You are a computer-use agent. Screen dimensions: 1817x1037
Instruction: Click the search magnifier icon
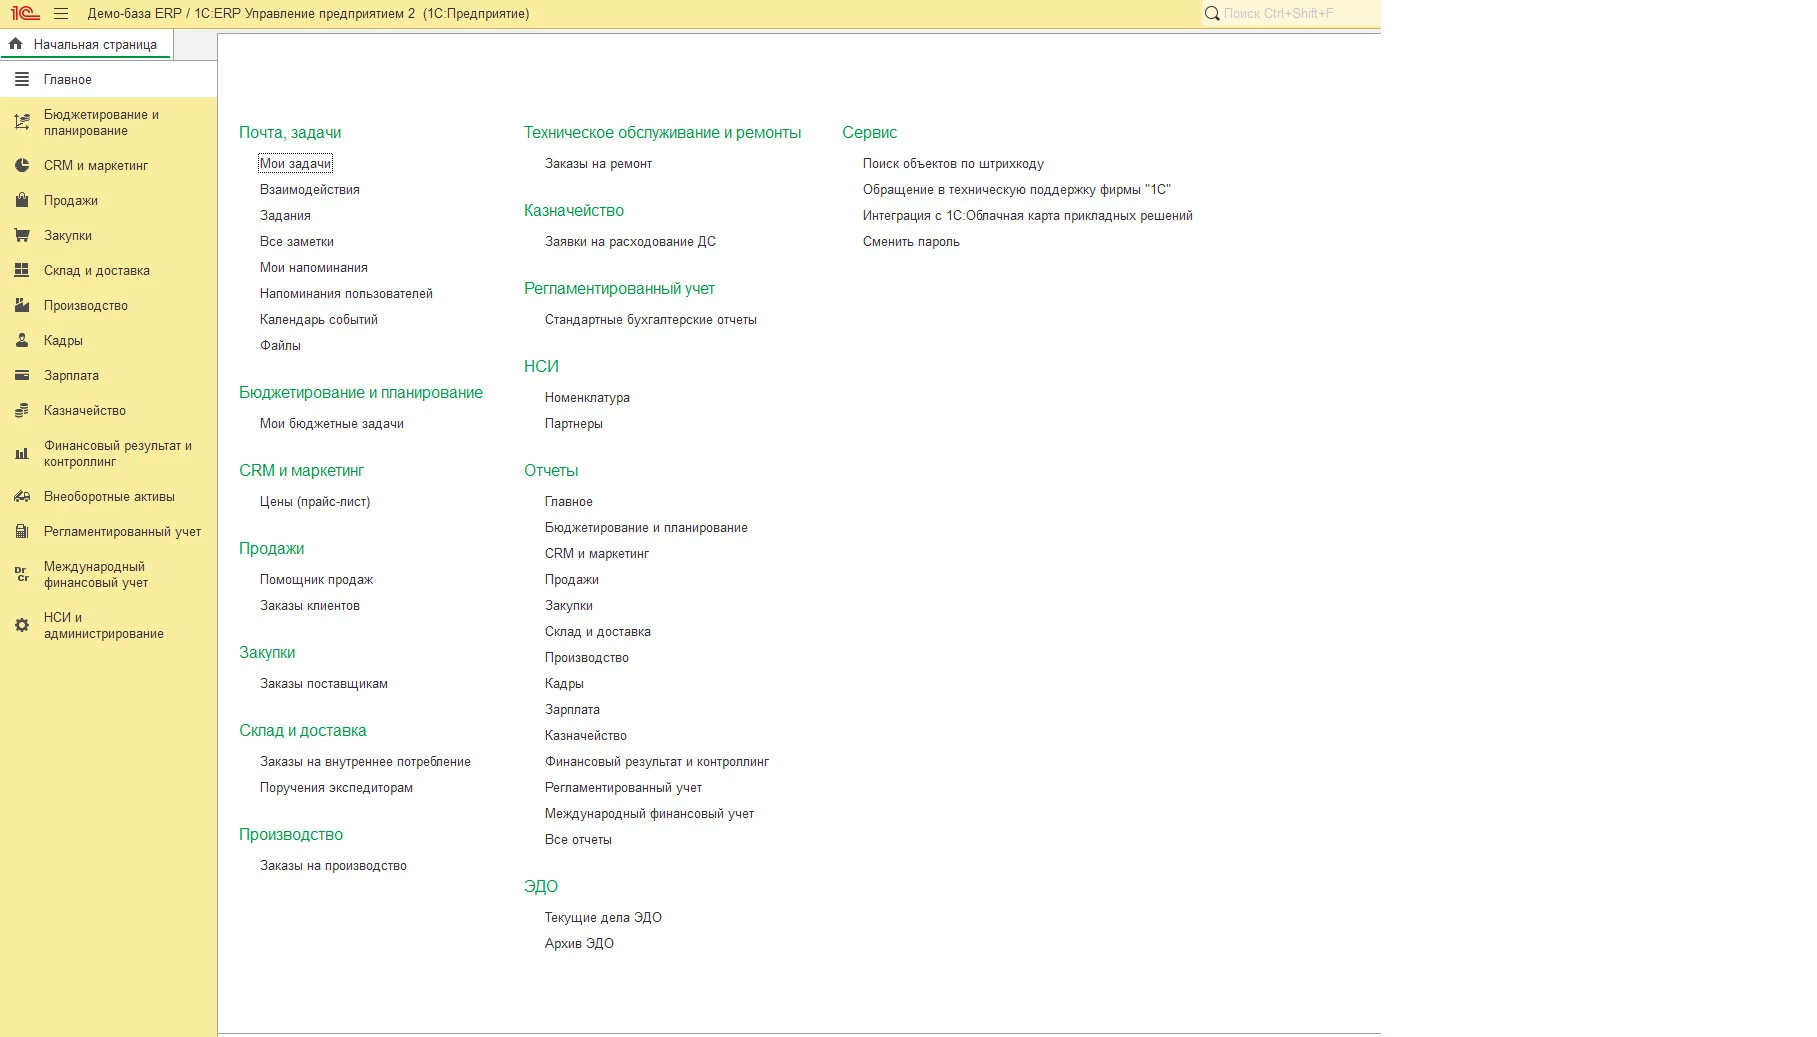[x=1212, y=14]
